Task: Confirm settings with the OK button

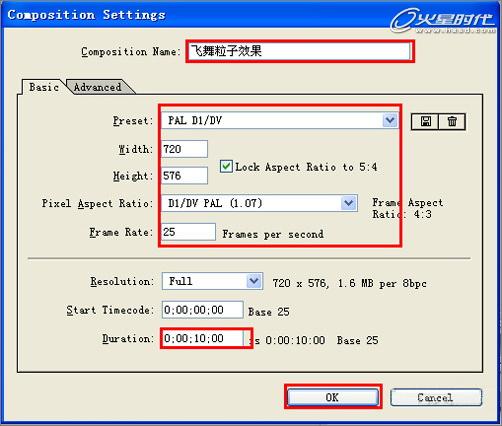Action: pyautogui.click(x=332, y=397)
